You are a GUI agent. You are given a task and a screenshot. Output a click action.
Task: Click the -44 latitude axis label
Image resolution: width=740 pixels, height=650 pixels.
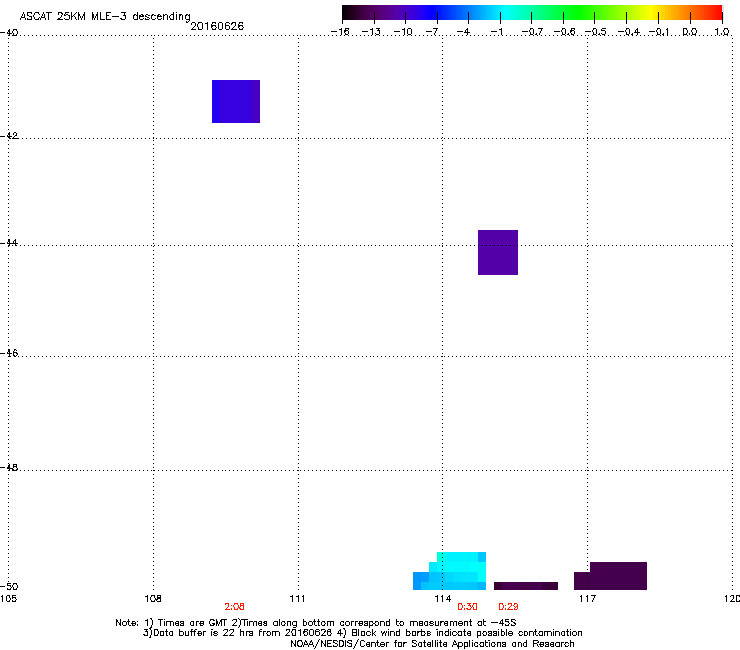(x=9, y=243)
